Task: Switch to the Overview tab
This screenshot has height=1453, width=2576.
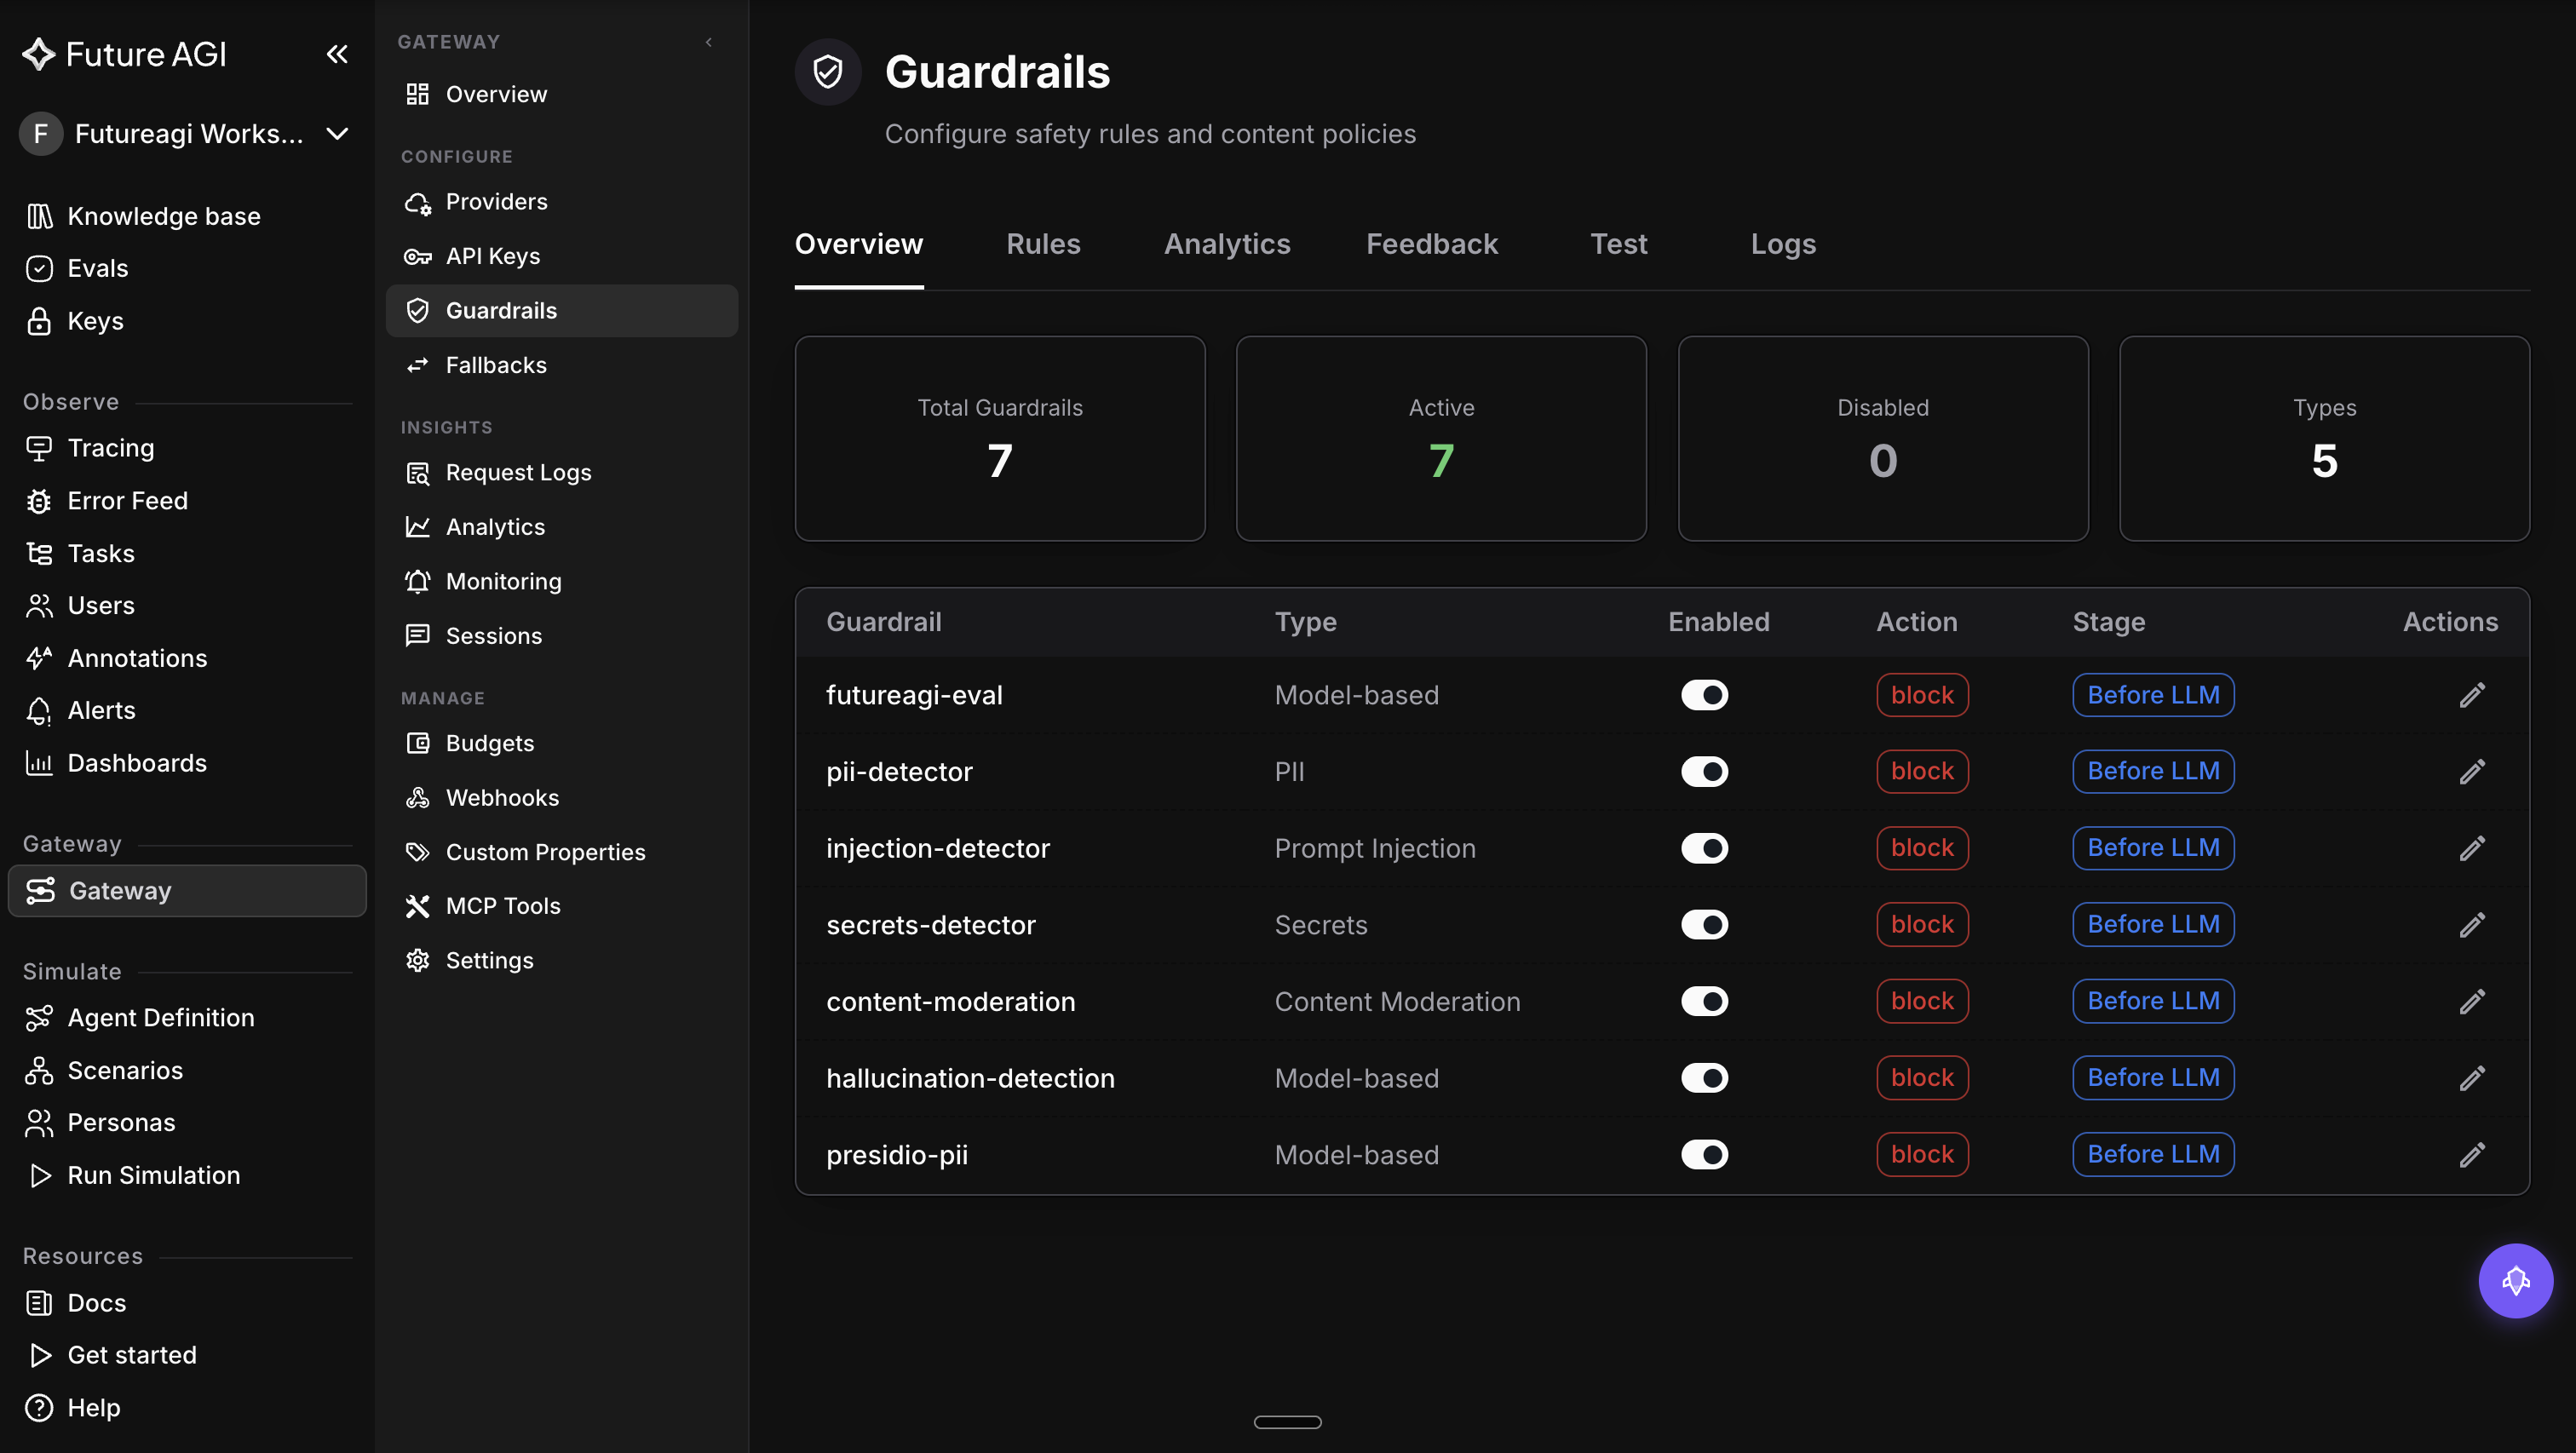Action: (x=859, y=244)
